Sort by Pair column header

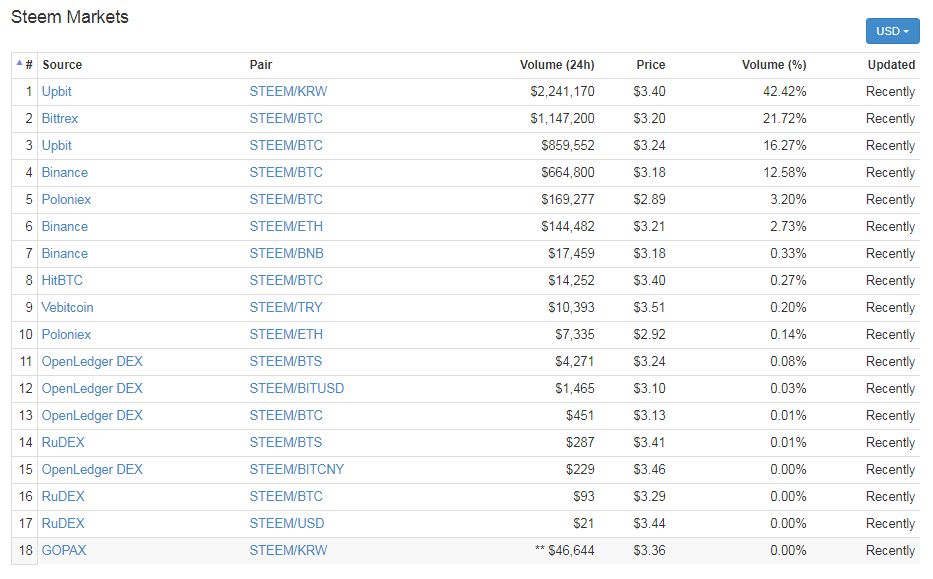261,65
